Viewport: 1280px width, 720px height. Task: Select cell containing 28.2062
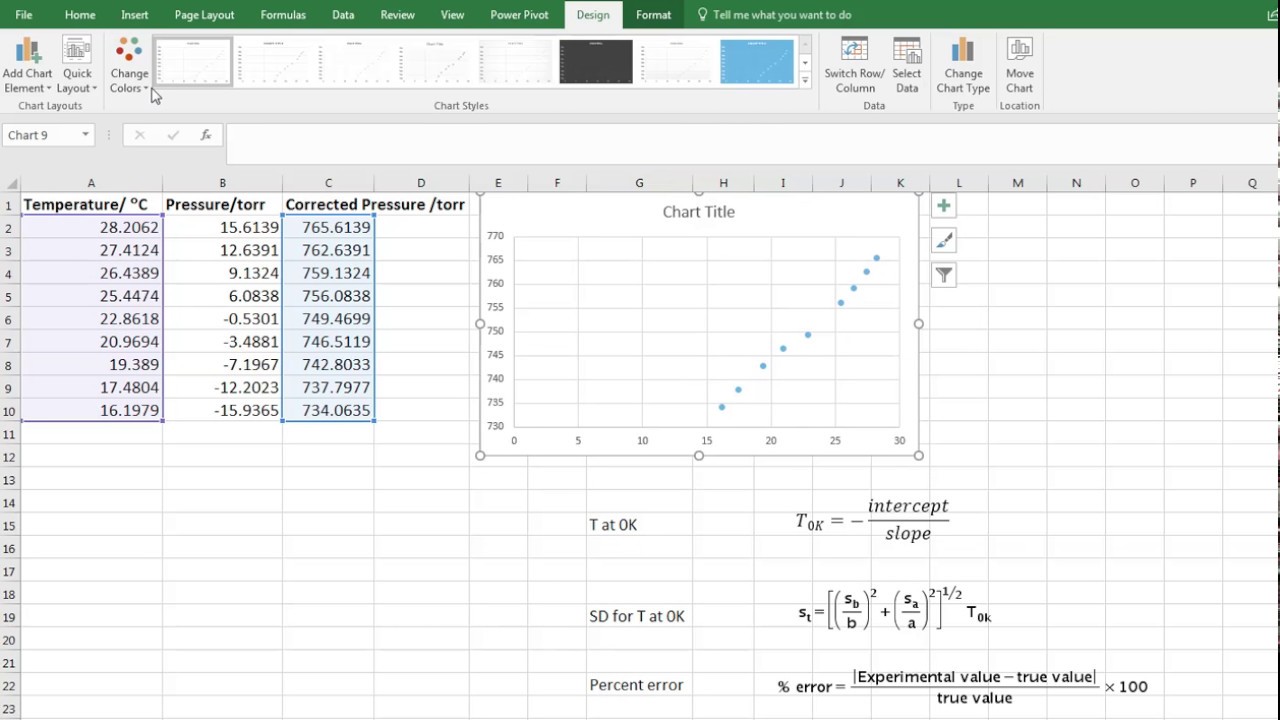(91, 228)
